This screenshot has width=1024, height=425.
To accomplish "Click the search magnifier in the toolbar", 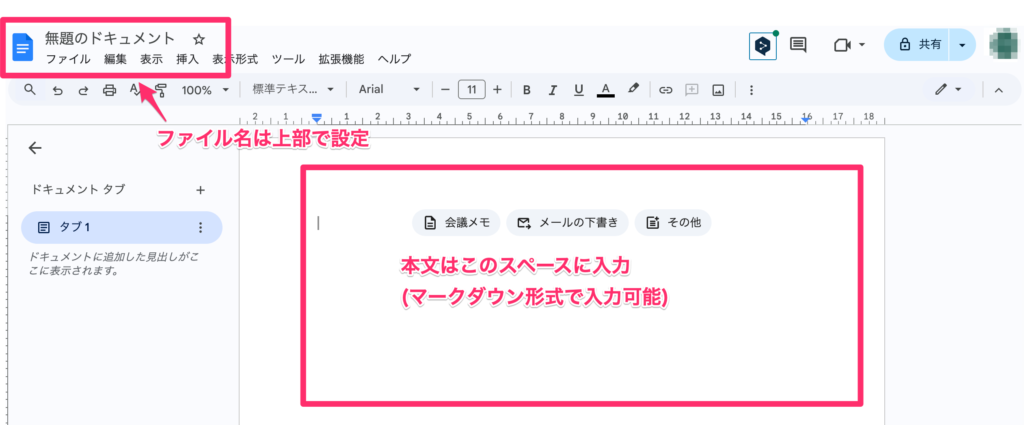I will tap(30, 90).
